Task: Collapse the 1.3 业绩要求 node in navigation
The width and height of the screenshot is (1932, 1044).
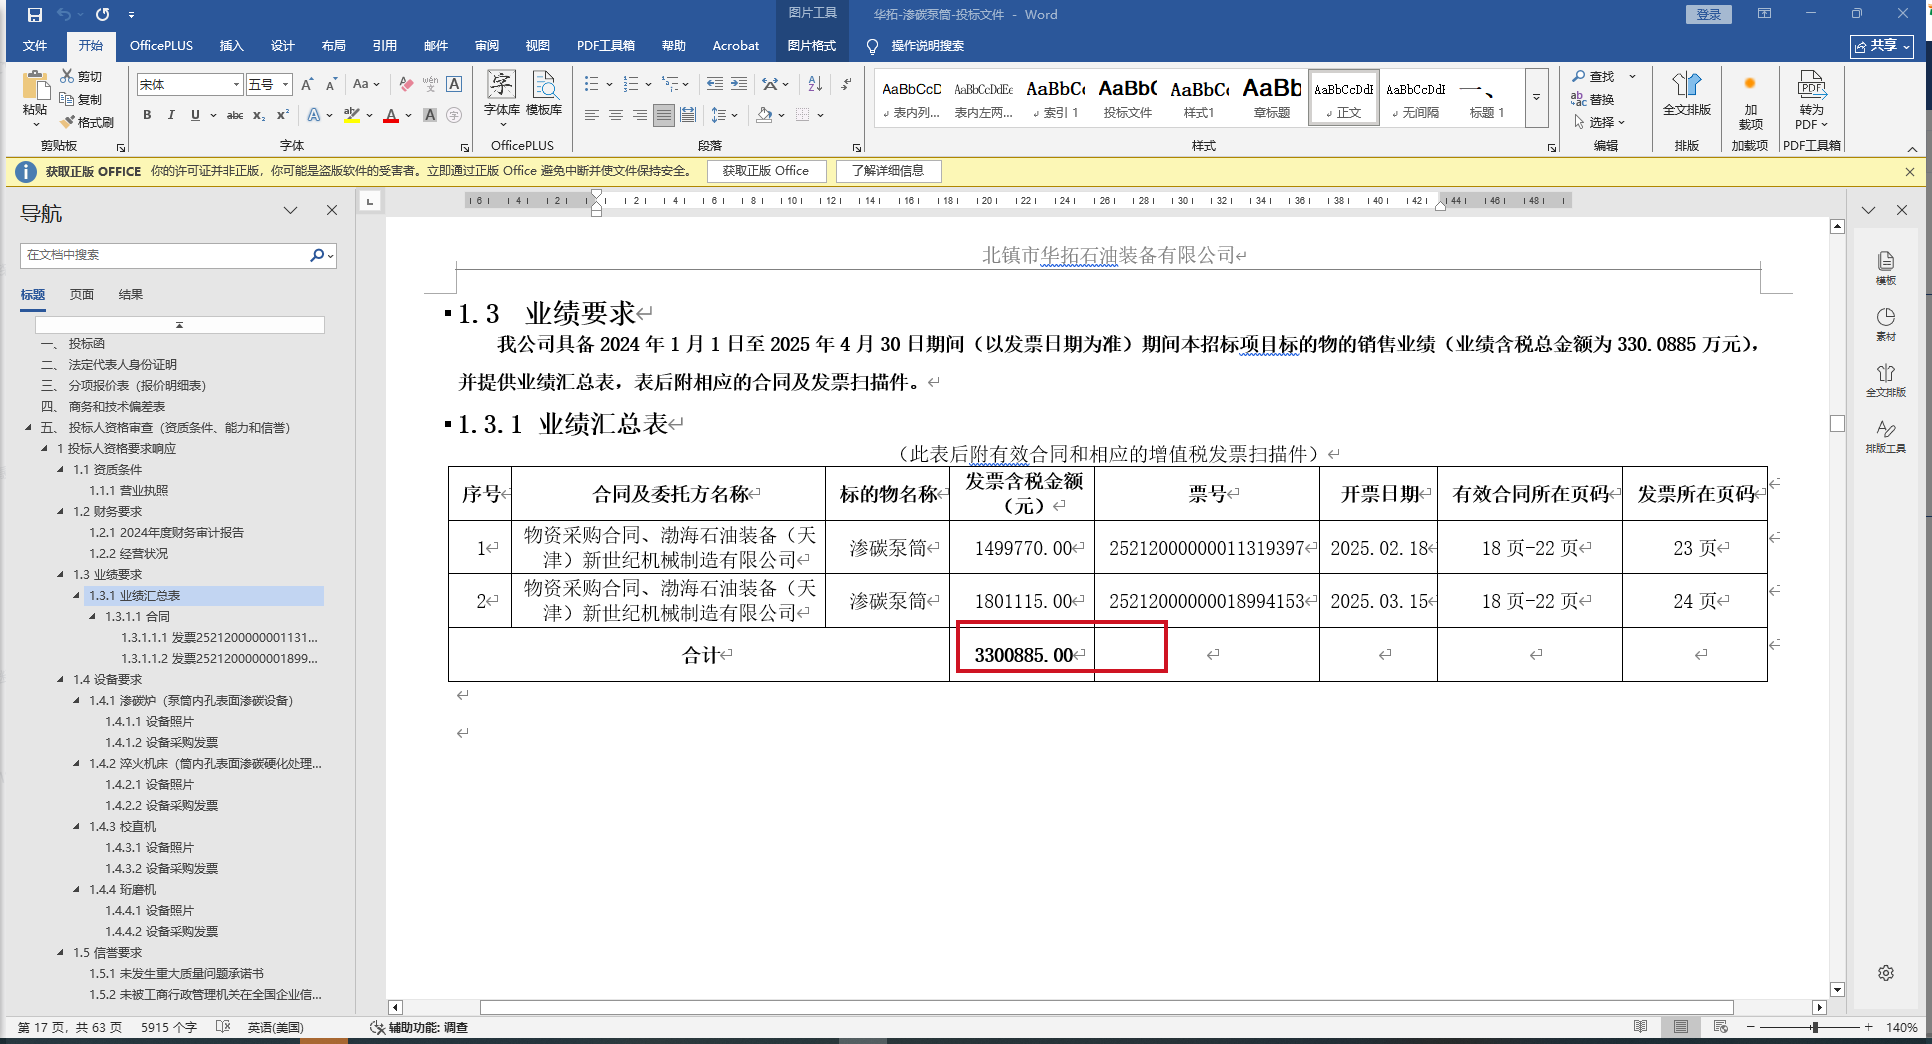Action: click(62, 575)
